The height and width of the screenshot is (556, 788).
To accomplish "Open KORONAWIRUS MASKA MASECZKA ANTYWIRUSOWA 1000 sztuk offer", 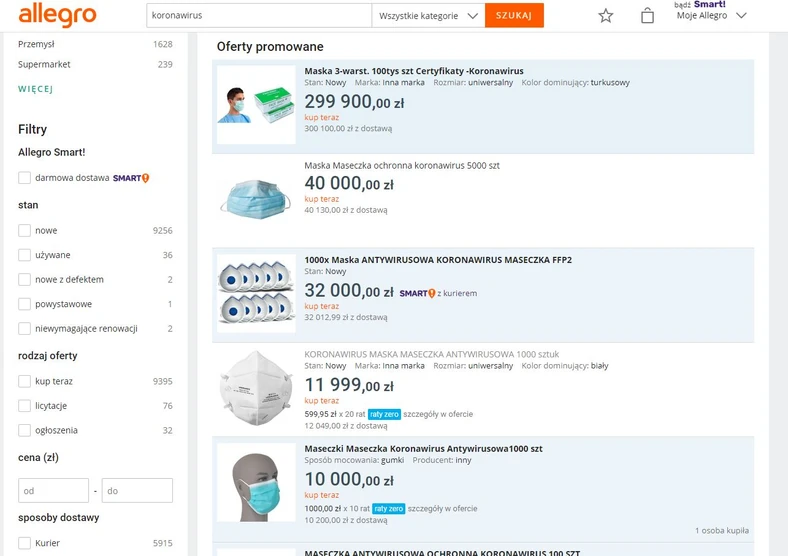I will [431, 354].
